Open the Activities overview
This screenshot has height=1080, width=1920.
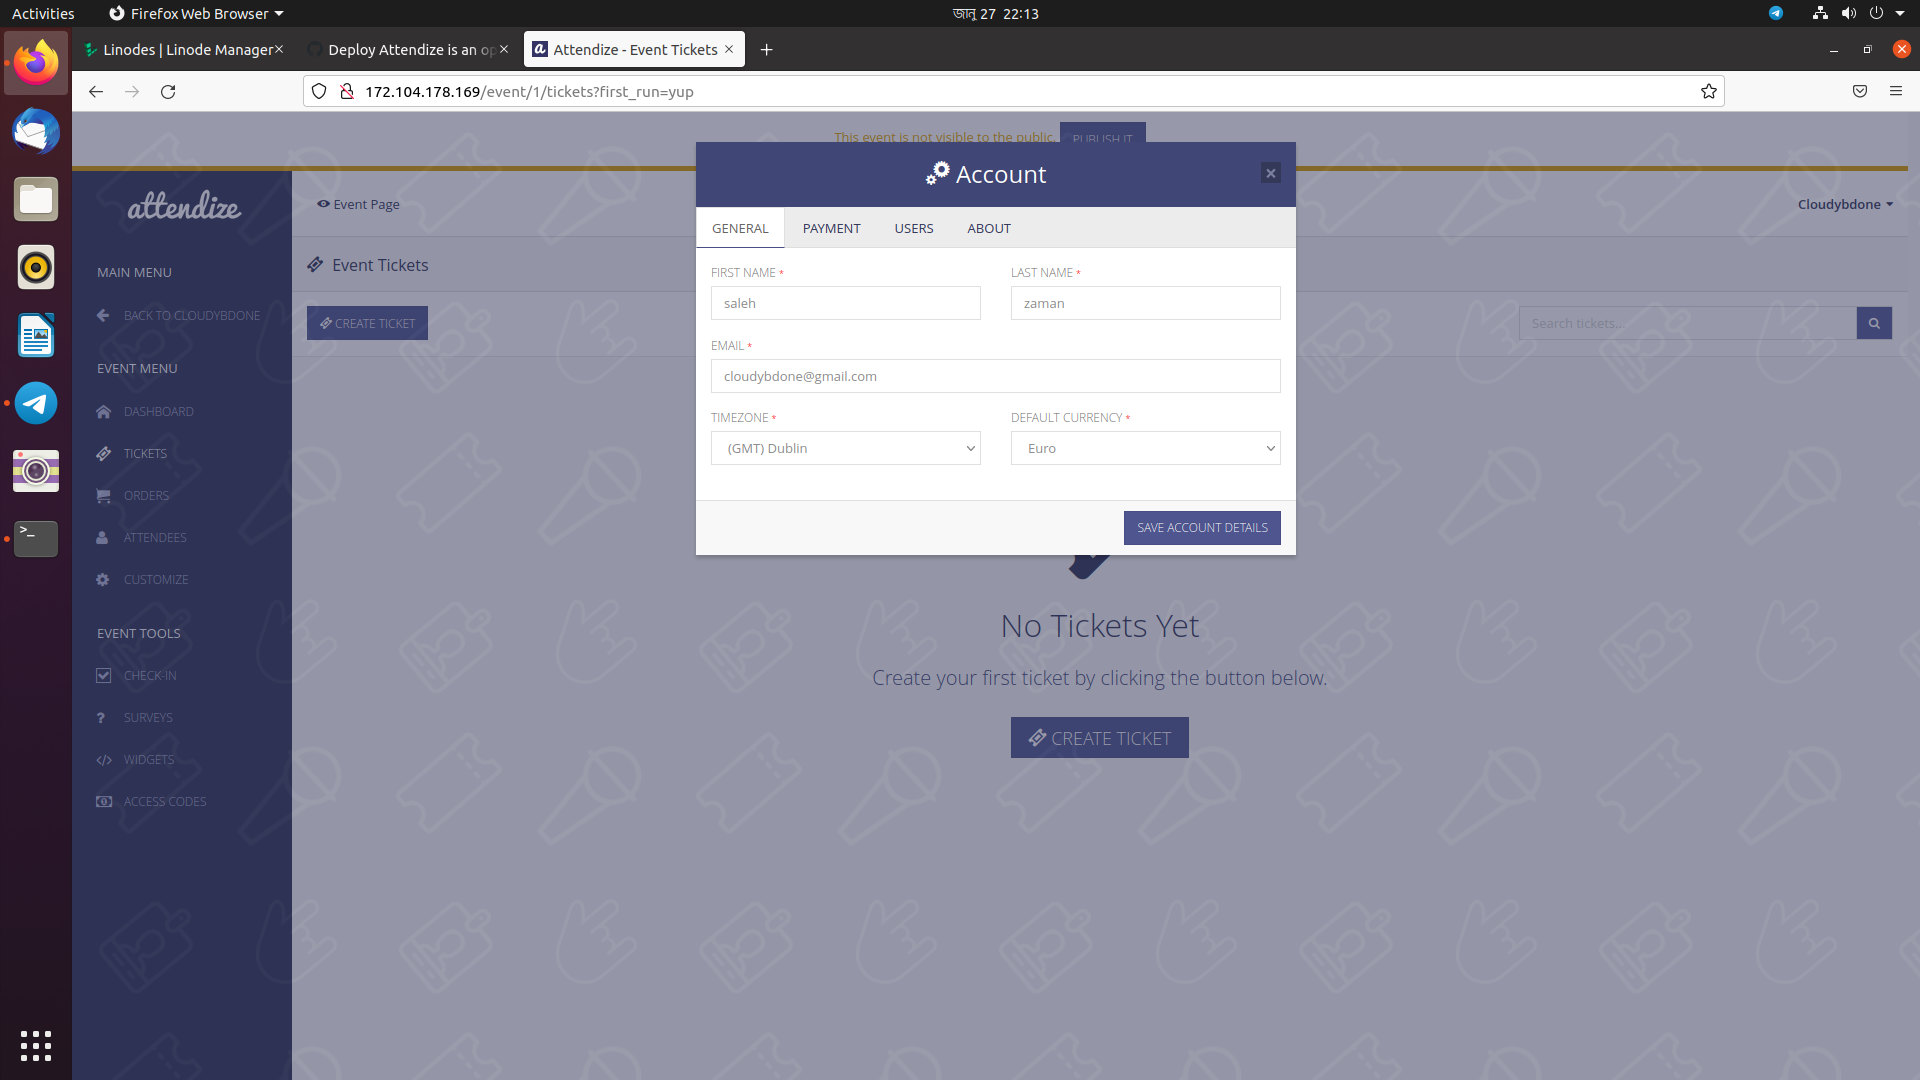coord(43,13)
